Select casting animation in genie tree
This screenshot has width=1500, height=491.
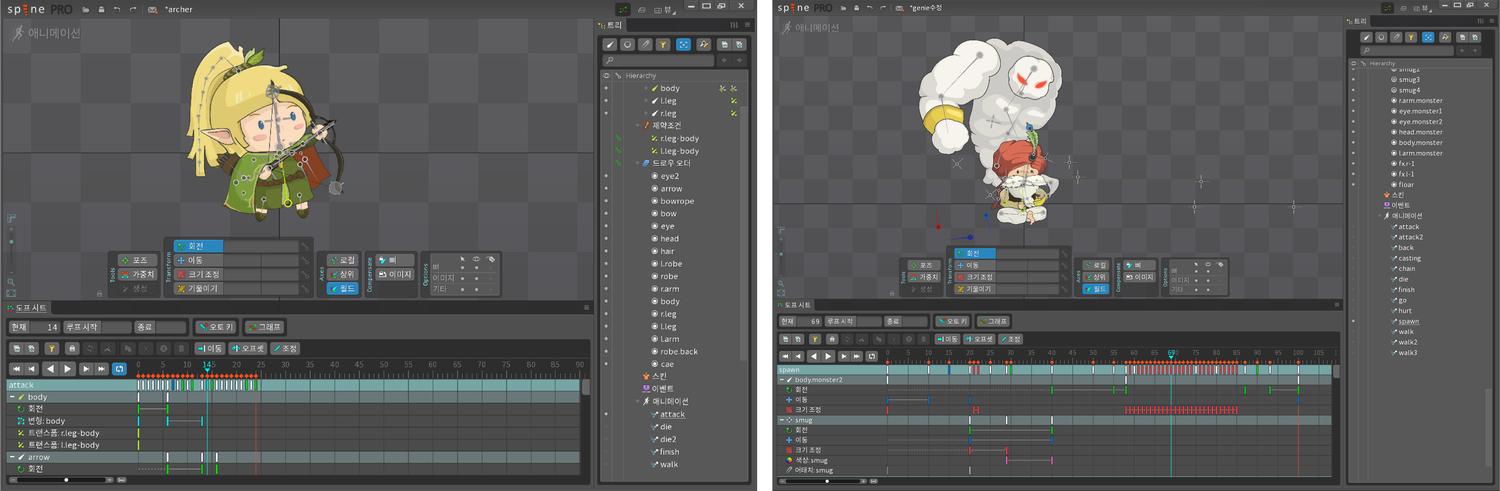[1409, 258]
